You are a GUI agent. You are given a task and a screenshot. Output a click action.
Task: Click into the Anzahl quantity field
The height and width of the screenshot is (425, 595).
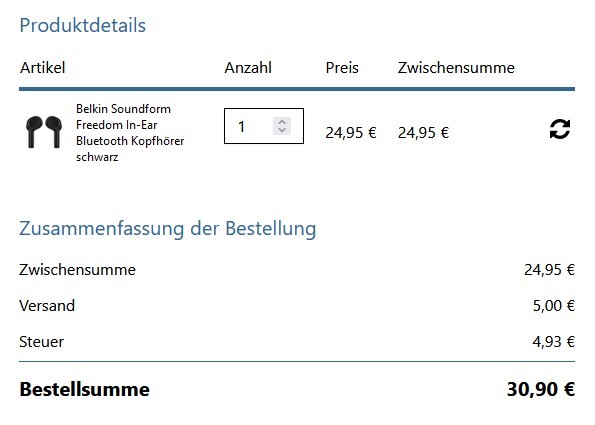(264, 126)
